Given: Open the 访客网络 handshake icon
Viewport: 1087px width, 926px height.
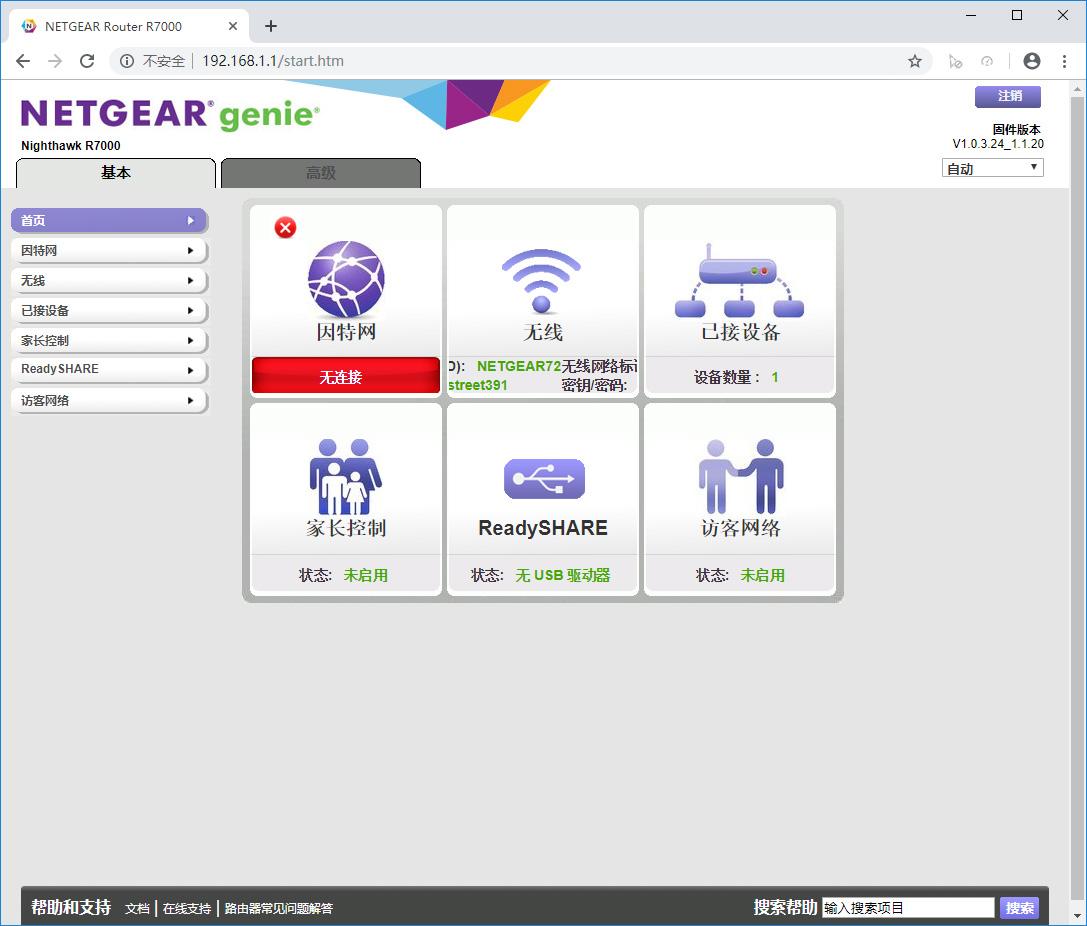Looking at the screenshot, I should click(x=740, y=476).
